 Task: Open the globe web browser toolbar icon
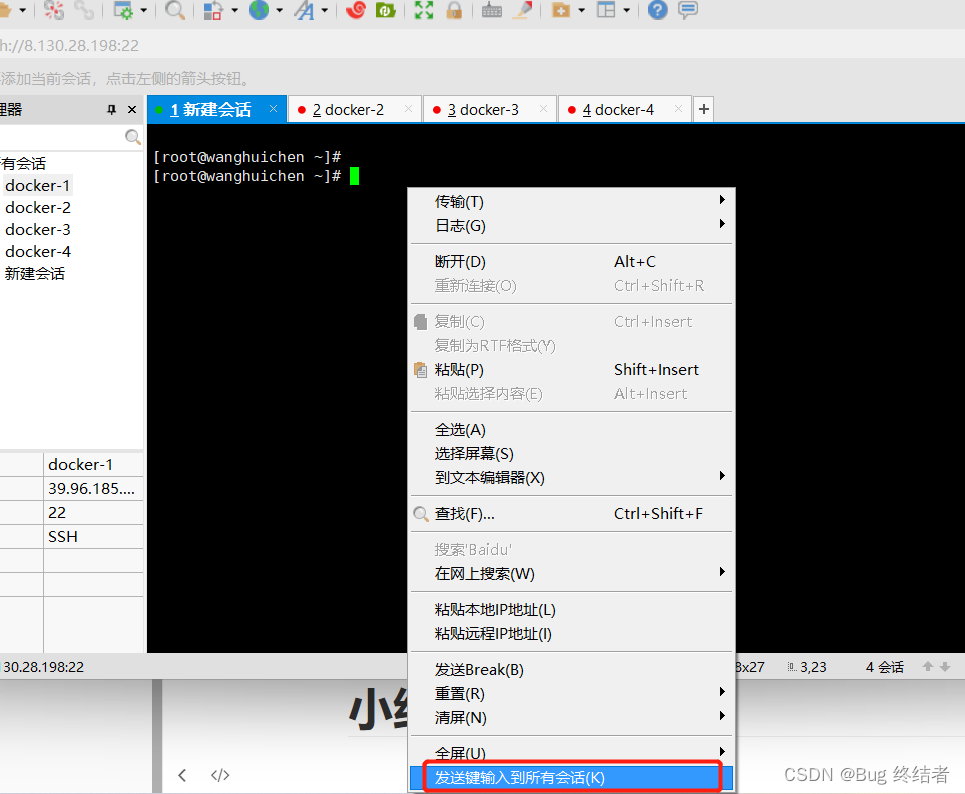point(258,11)
